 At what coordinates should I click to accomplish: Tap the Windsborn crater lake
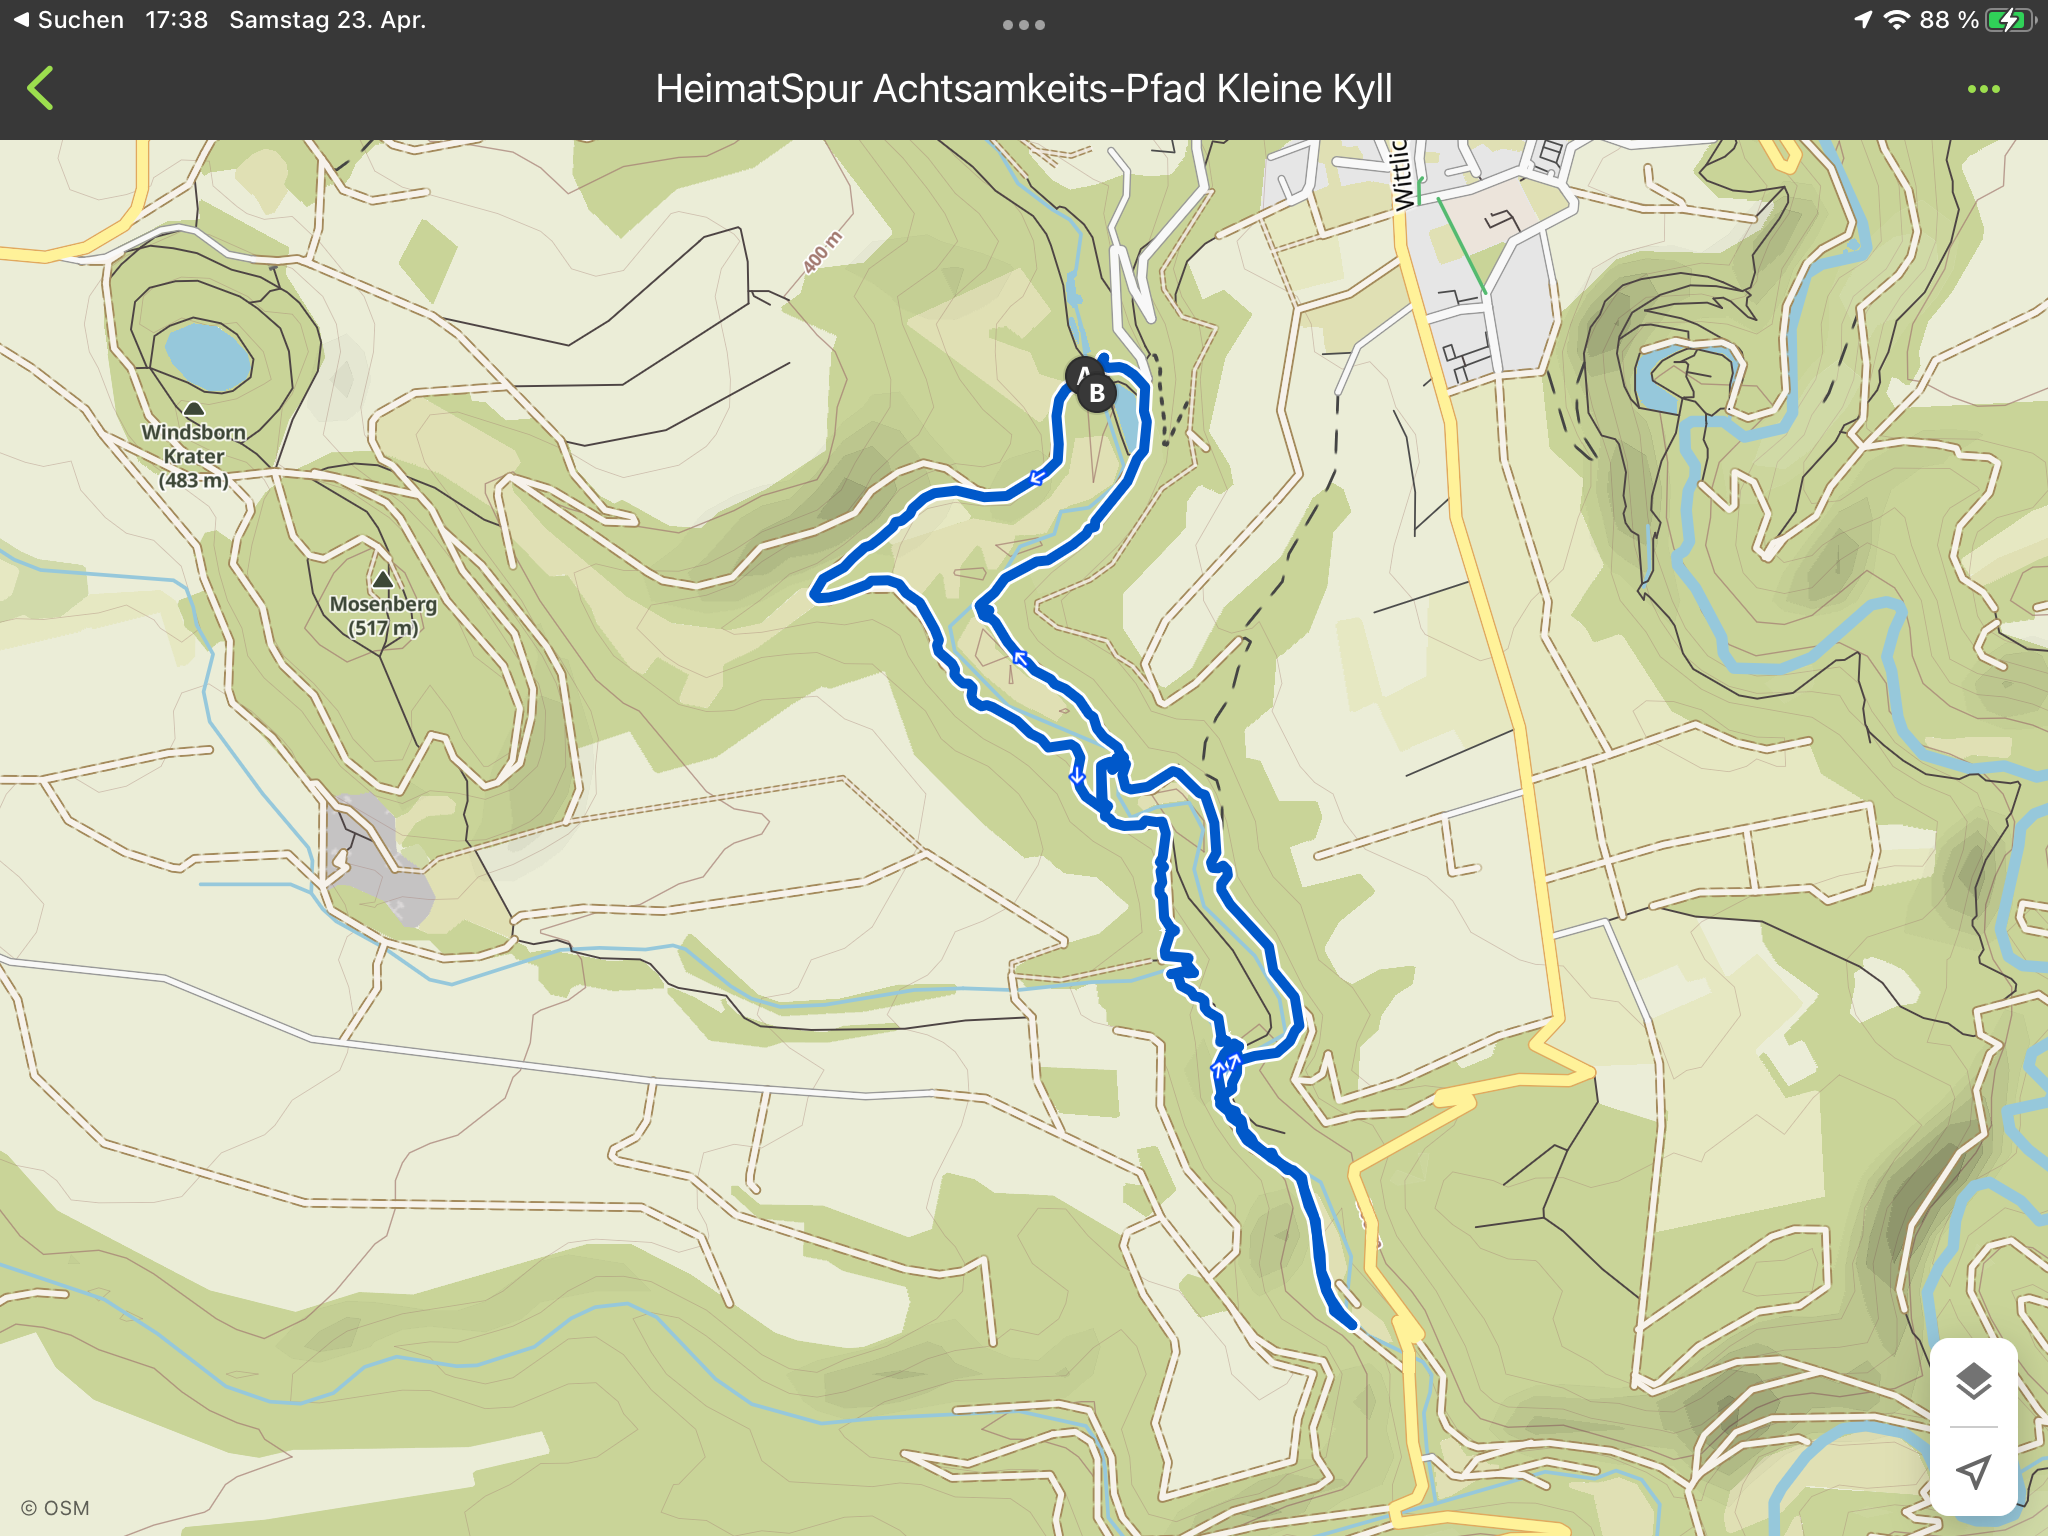tap(207, 356)
